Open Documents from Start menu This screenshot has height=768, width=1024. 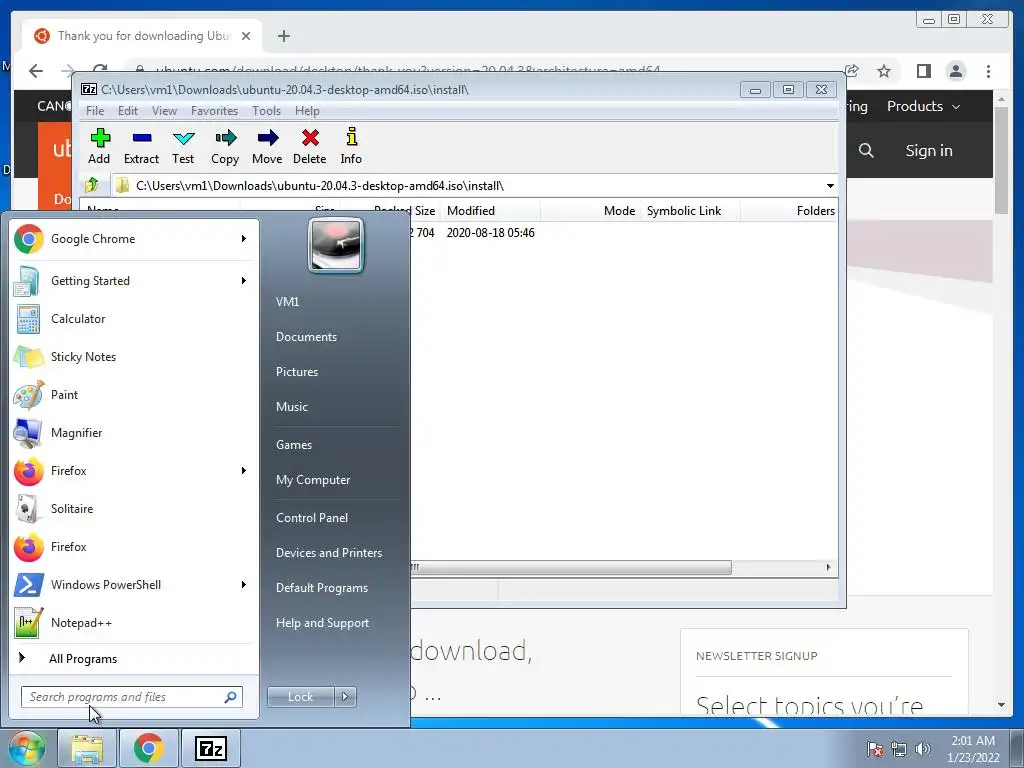[x=306, y=337]
